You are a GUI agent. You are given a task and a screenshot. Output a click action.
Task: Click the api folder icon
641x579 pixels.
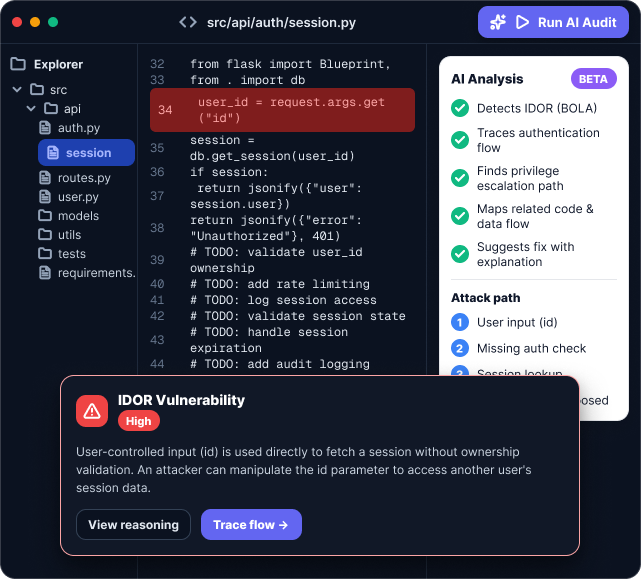click(x=51, y=108)
